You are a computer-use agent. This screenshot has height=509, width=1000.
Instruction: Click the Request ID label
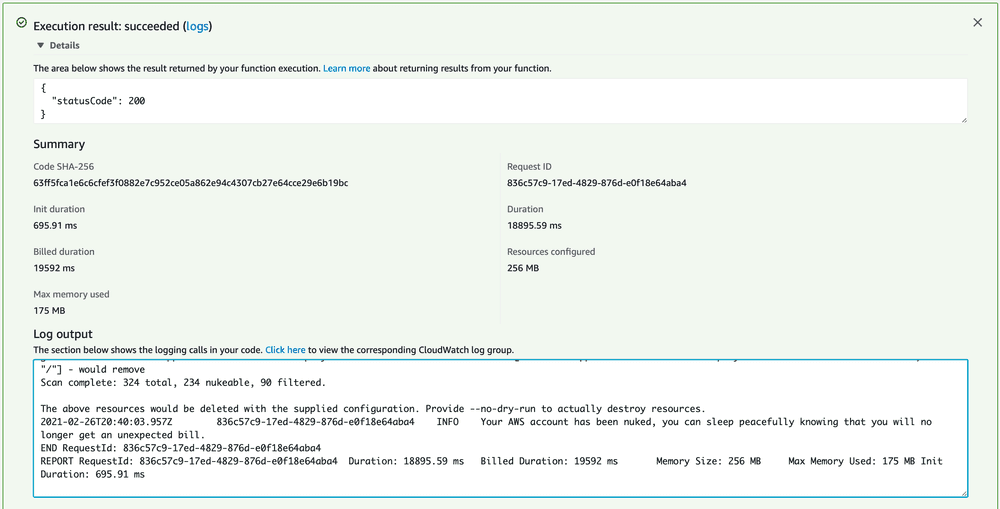click(529, 166)
